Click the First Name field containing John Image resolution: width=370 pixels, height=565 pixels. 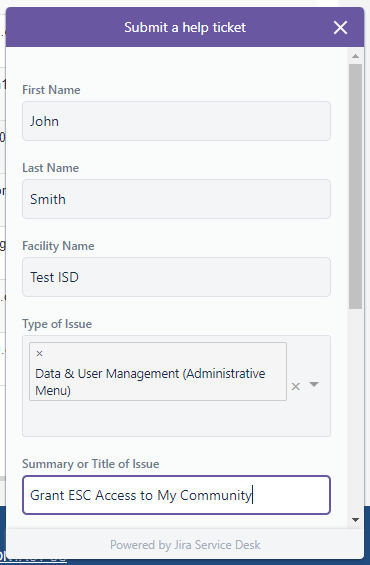coord(177,121)
